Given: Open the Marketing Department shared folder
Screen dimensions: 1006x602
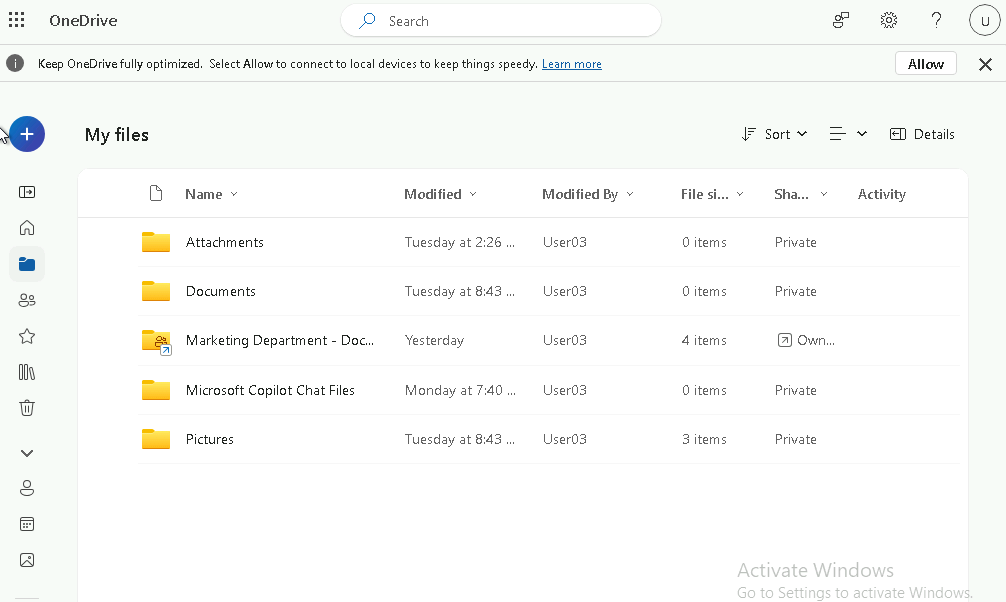Looking at the screenshot, I should click(280, 340).
